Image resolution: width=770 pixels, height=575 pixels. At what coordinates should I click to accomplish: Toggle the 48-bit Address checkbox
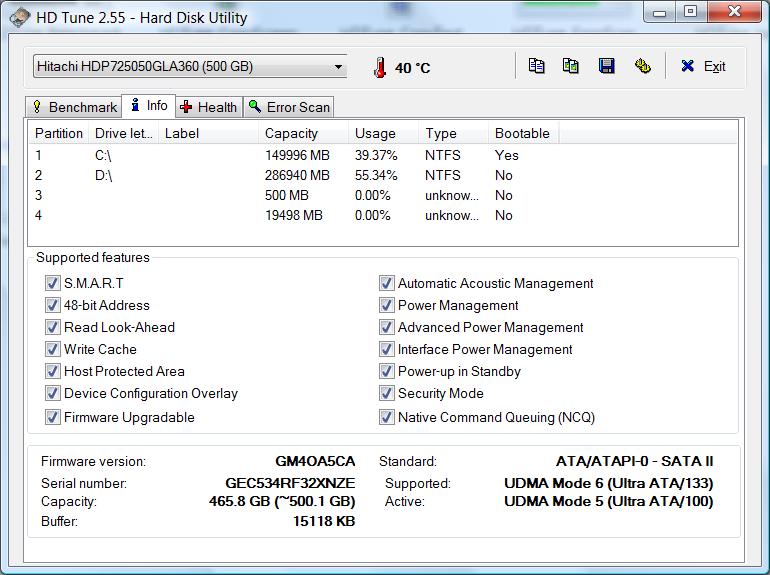coord(53,305)
